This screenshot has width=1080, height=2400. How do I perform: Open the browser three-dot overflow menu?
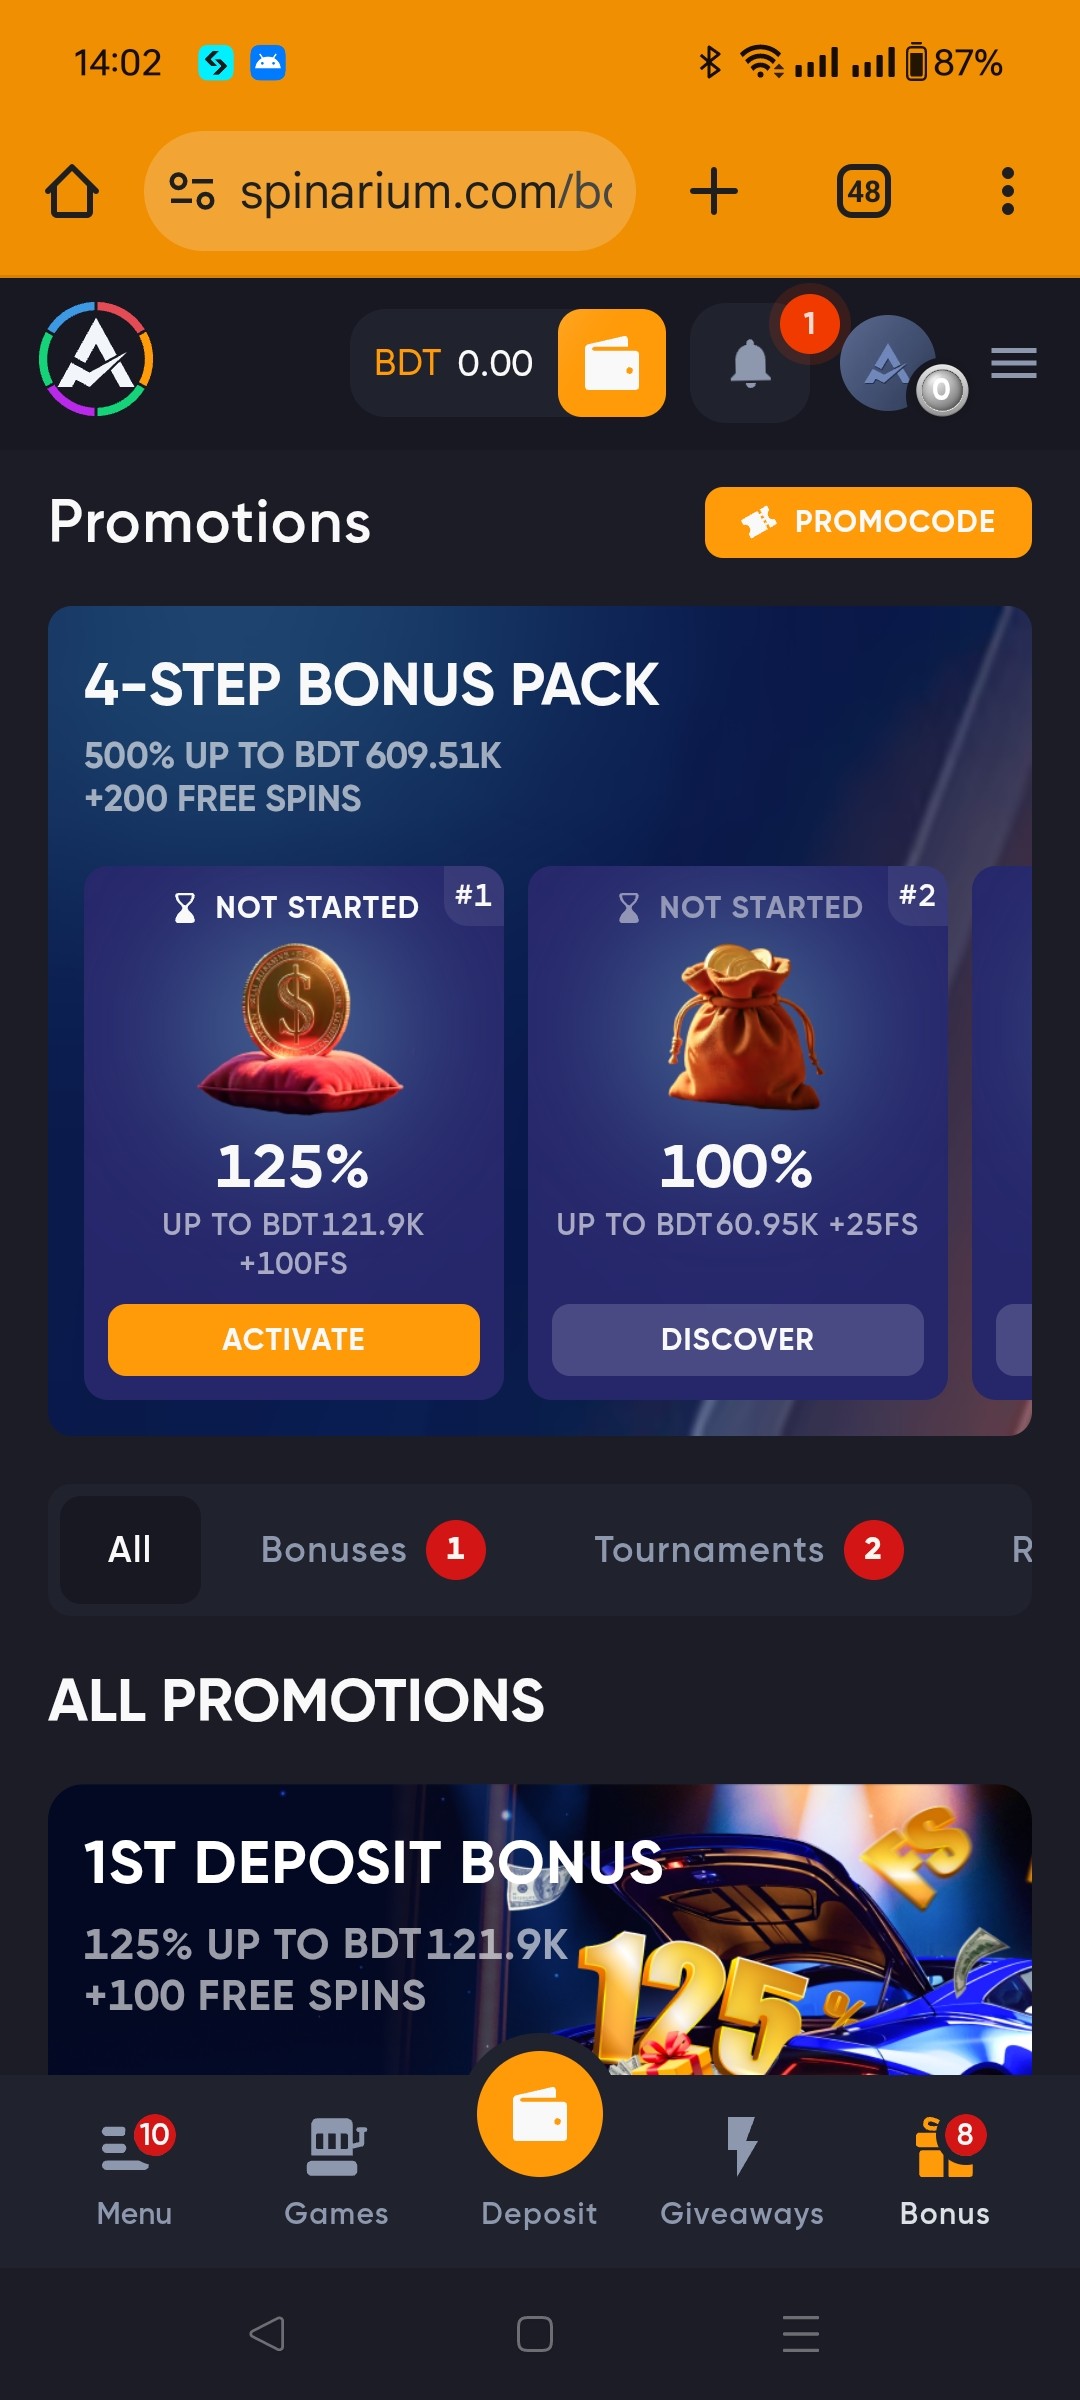(1008, 191)
